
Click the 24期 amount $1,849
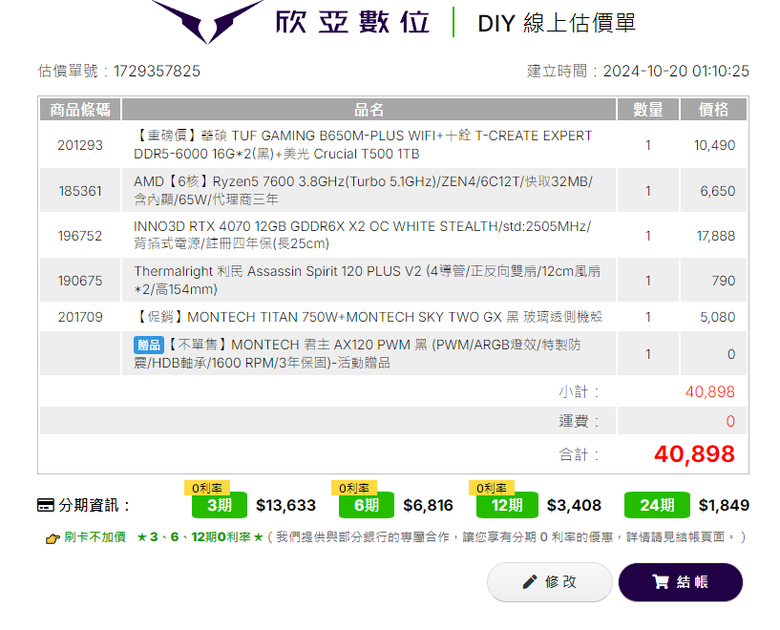pyautogui.click(x=724, y=506)
